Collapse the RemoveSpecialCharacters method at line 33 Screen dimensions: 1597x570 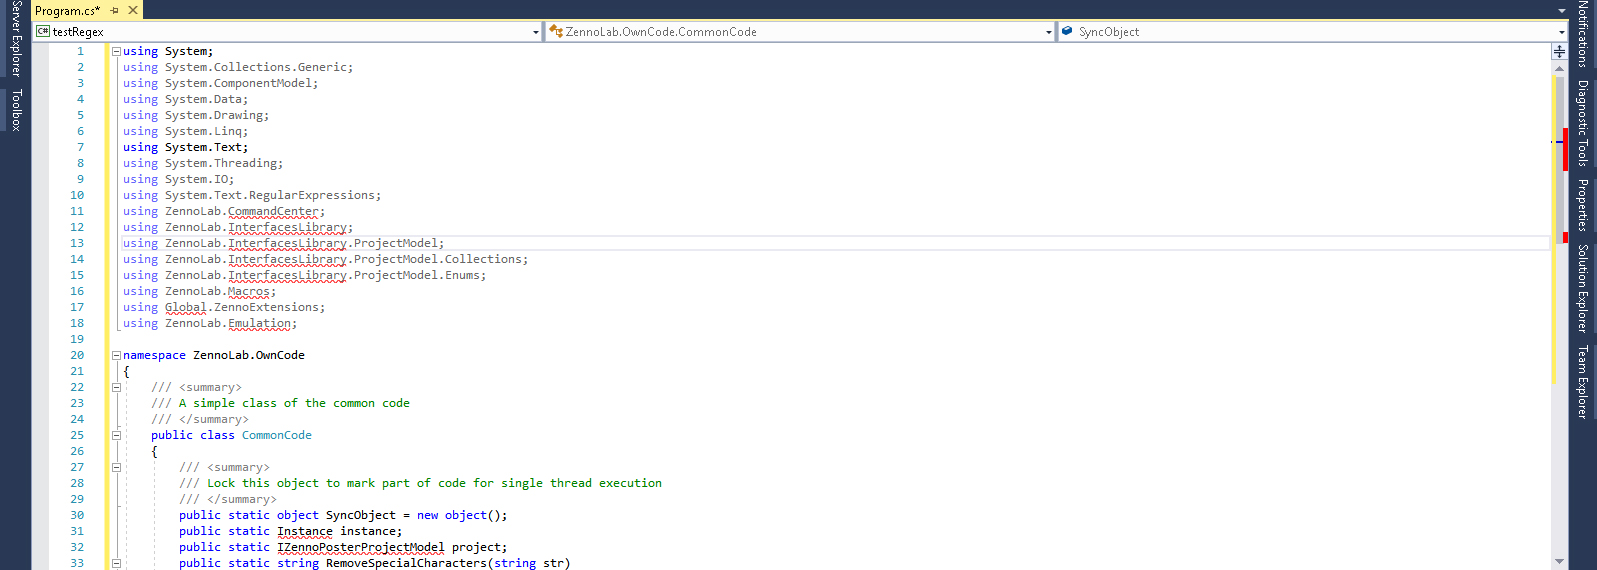pyautogui.click(x=116, y=563)
